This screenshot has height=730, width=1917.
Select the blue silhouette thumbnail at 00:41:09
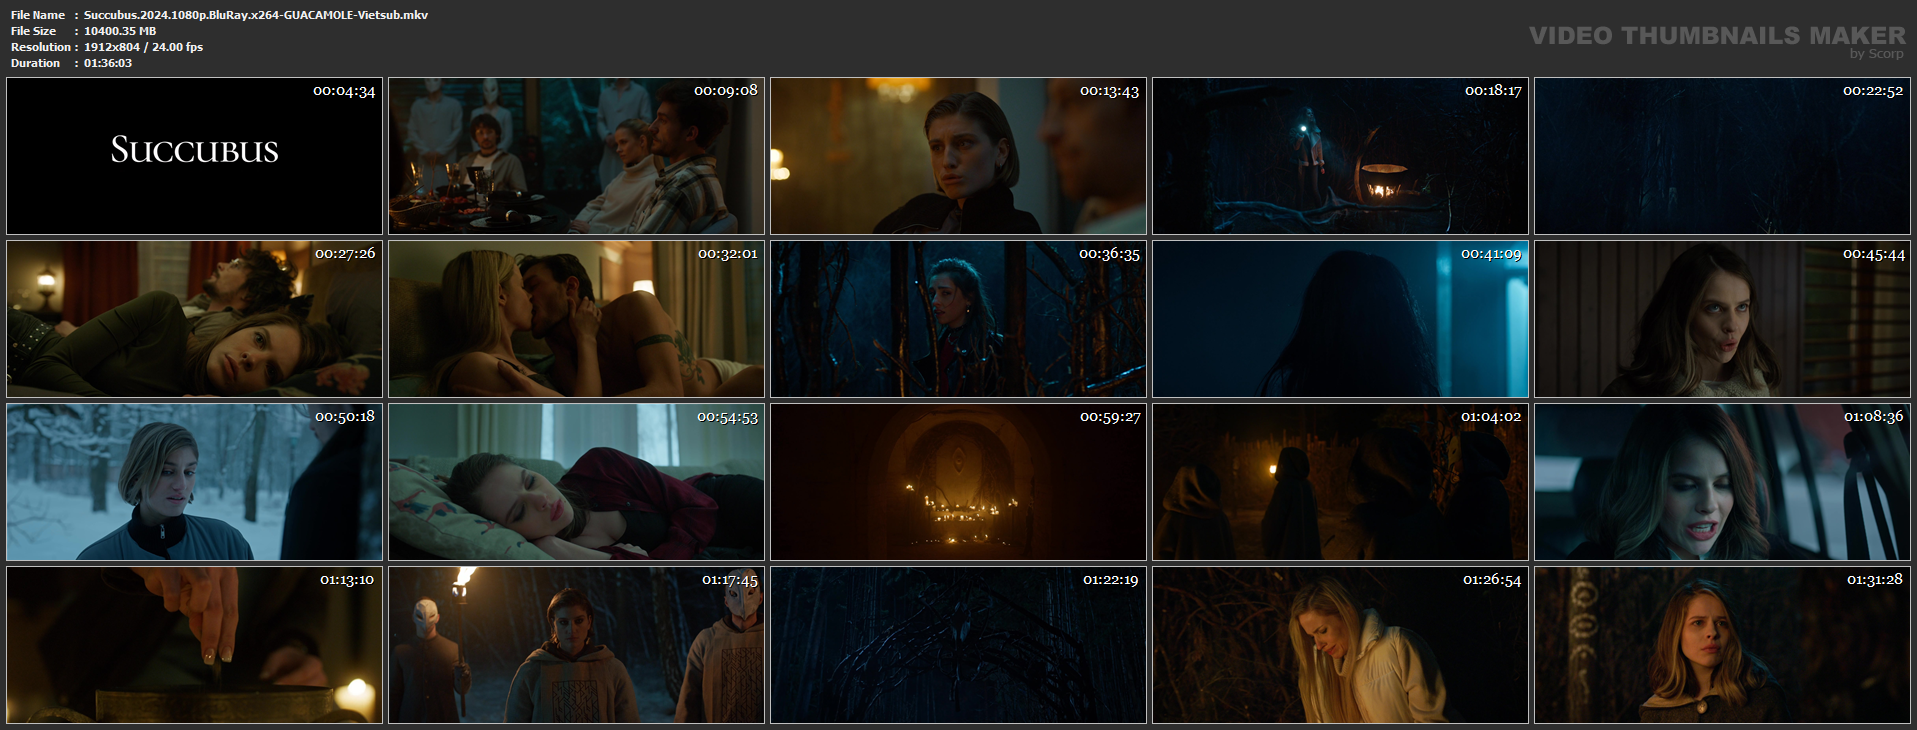coord(1340,319)
